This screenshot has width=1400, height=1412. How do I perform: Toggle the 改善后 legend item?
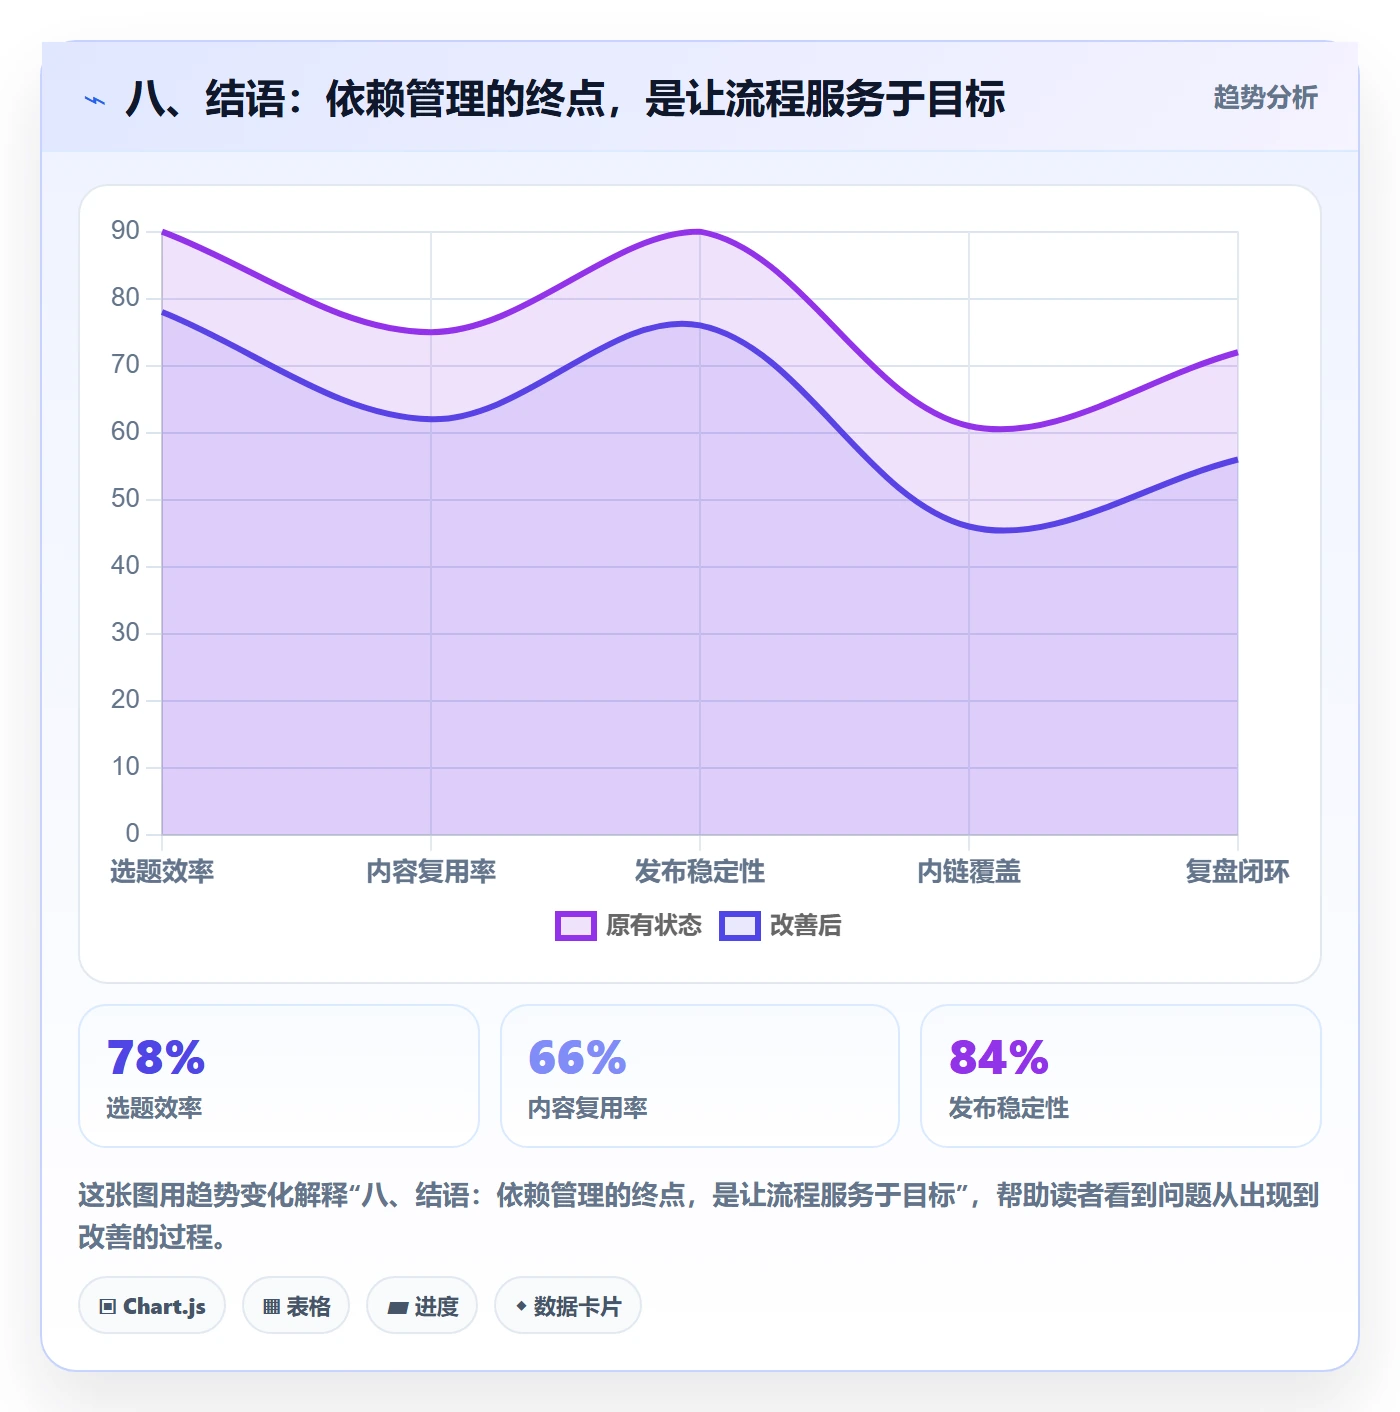pos(780,925)
